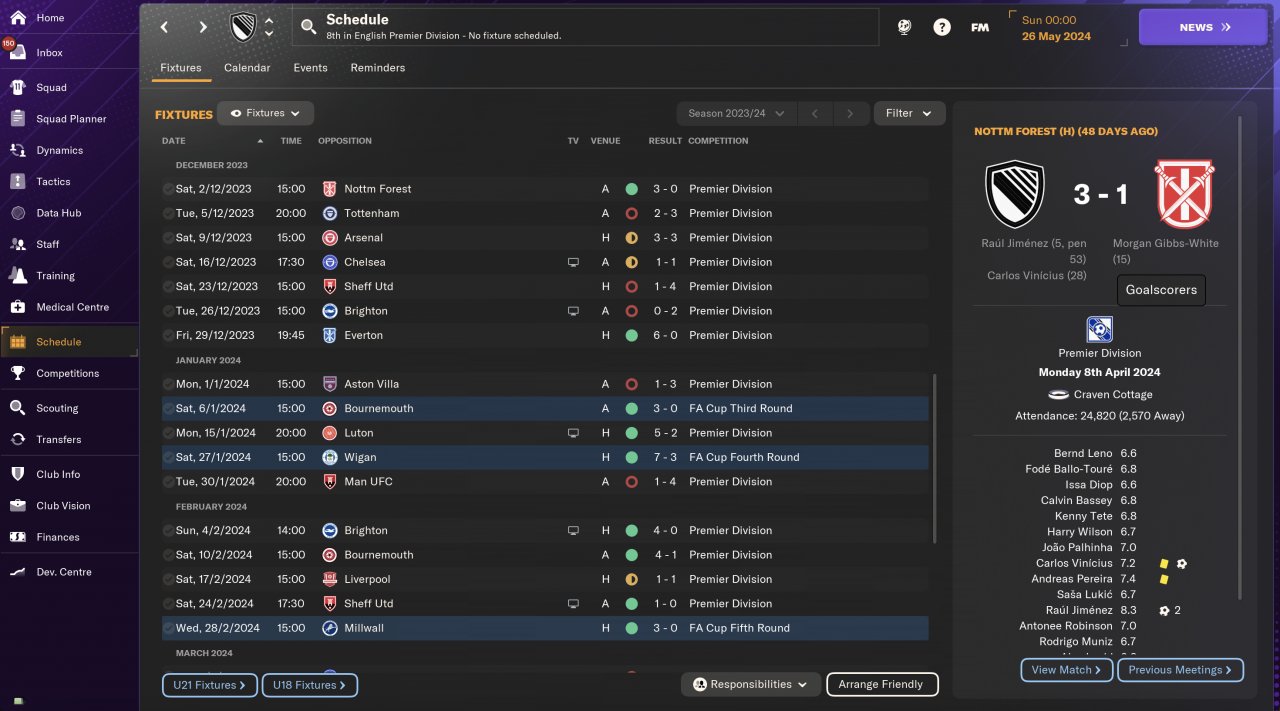This screenshot has height=711, width=1280.
Task: Click the Previous Meetings button
Action: (x=1180, y=670)
